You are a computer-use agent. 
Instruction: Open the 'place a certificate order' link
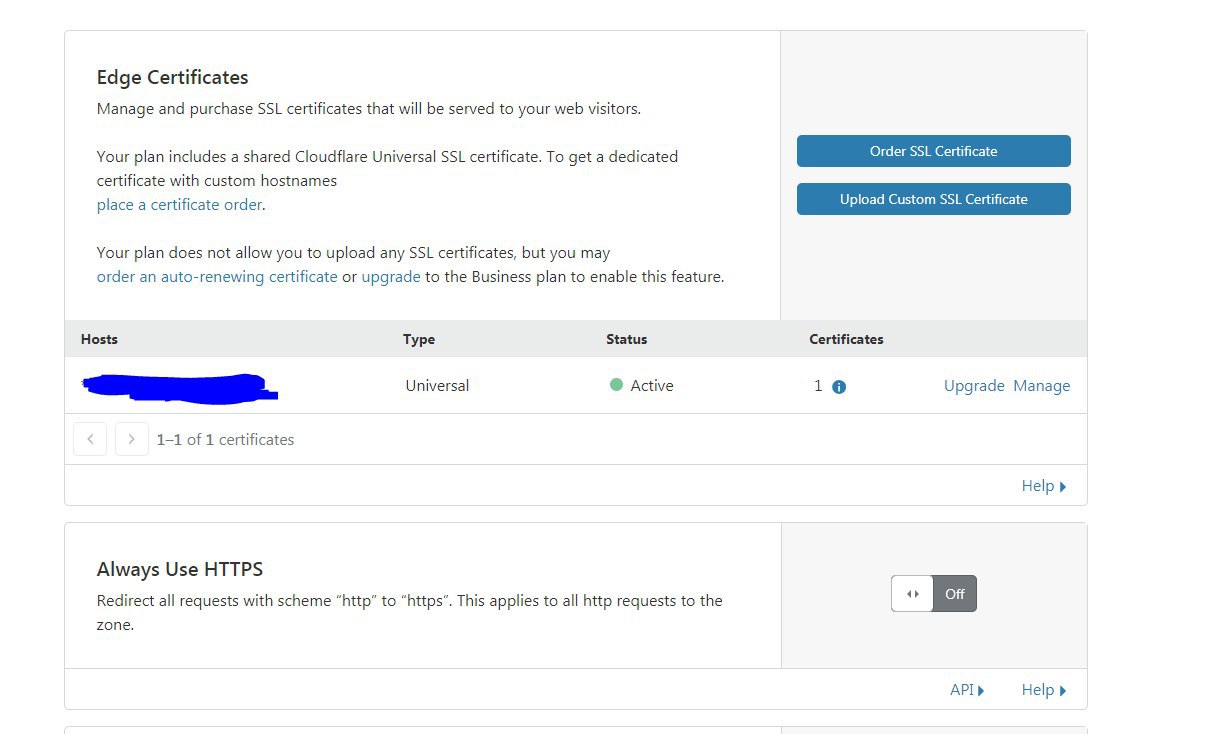click(x=180, y=205)
